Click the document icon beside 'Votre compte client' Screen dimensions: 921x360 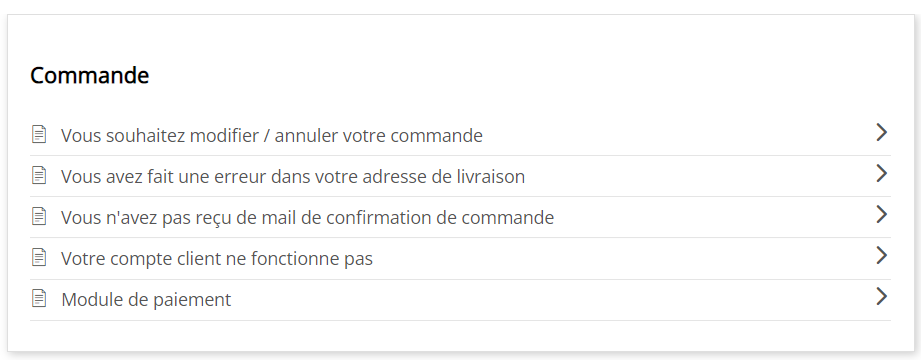tap(39, 258)
